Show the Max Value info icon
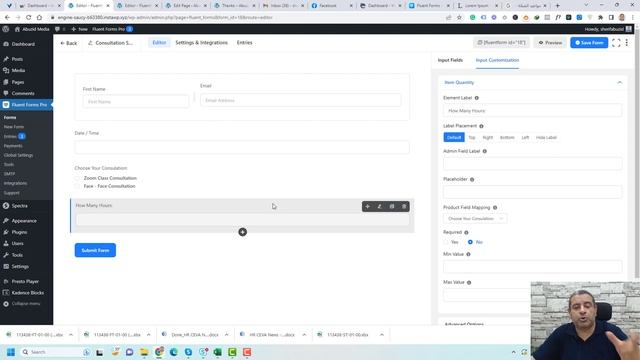This screenshot has height=360, width=640. click(469, 282)
